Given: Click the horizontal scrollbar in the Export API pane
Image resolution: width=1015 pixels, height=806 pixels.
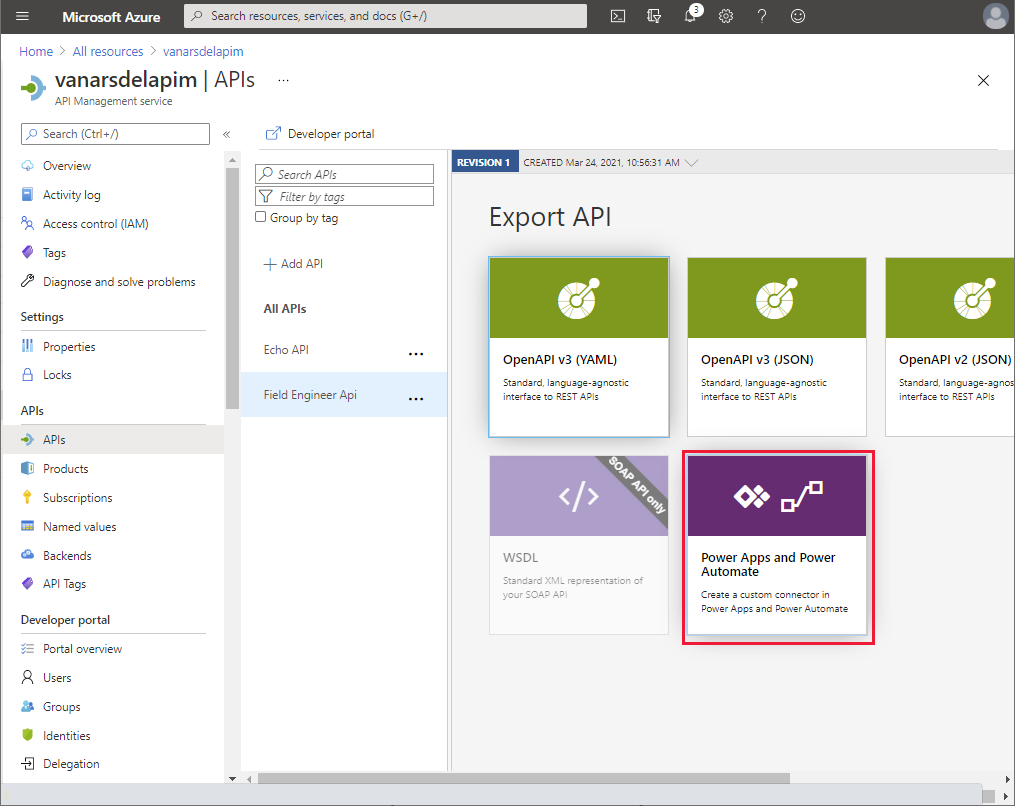Looking at the screenshot, I should (524, 778).
